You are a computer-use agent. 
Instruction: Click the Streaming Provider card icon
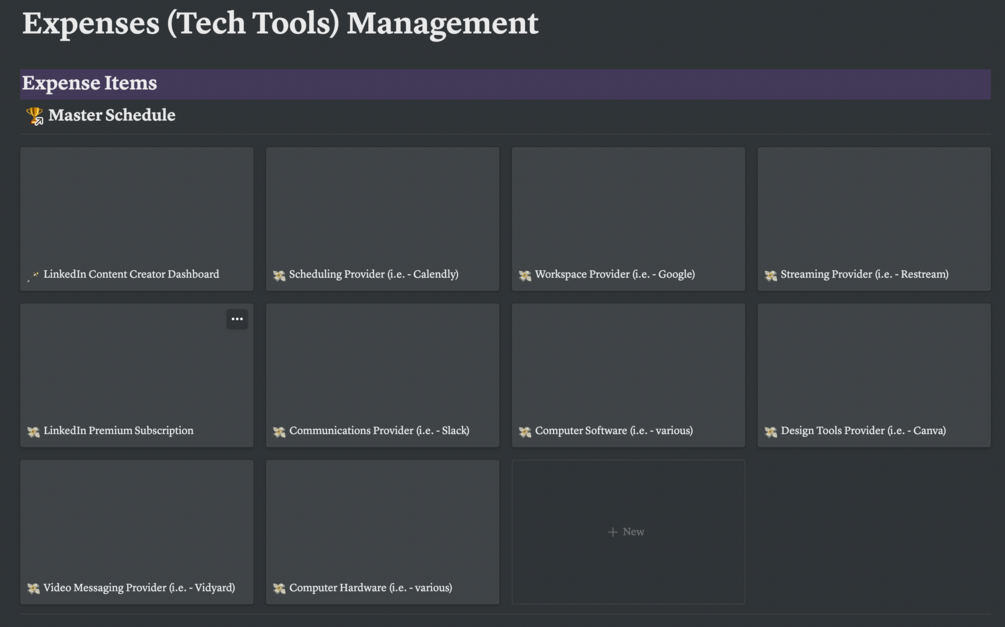(771, 275)
